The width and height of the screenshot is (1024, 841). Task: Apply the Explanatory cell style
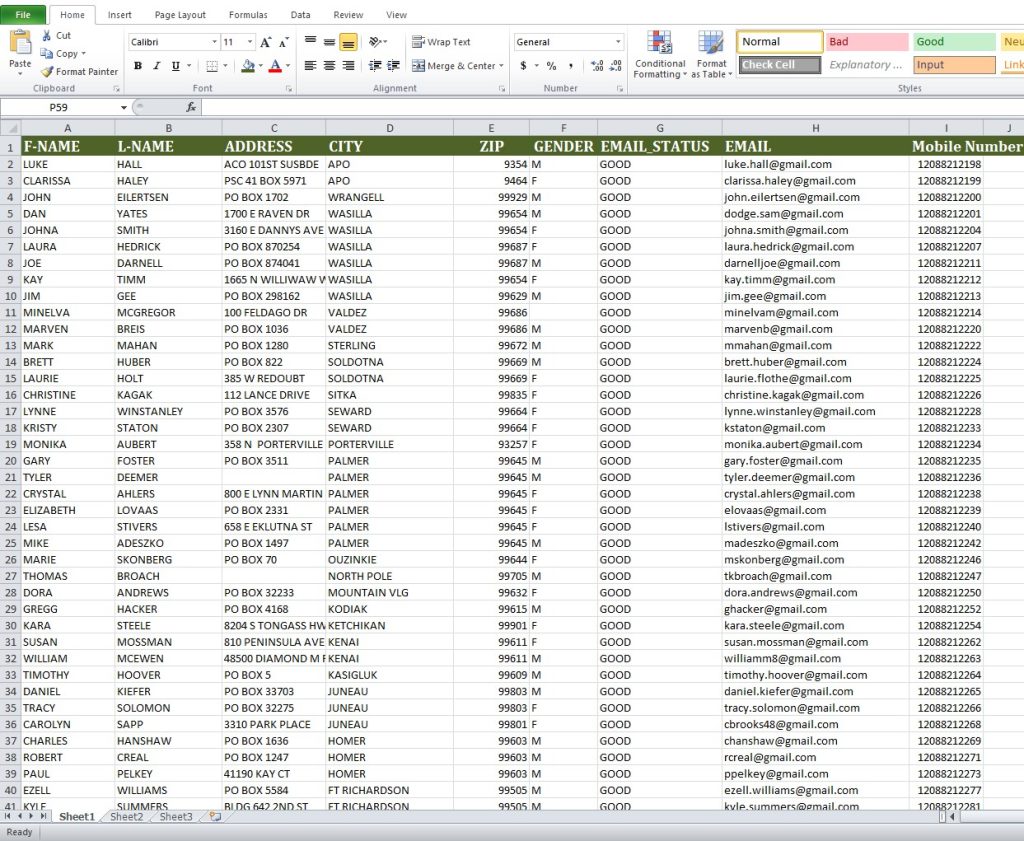[867, 65]
